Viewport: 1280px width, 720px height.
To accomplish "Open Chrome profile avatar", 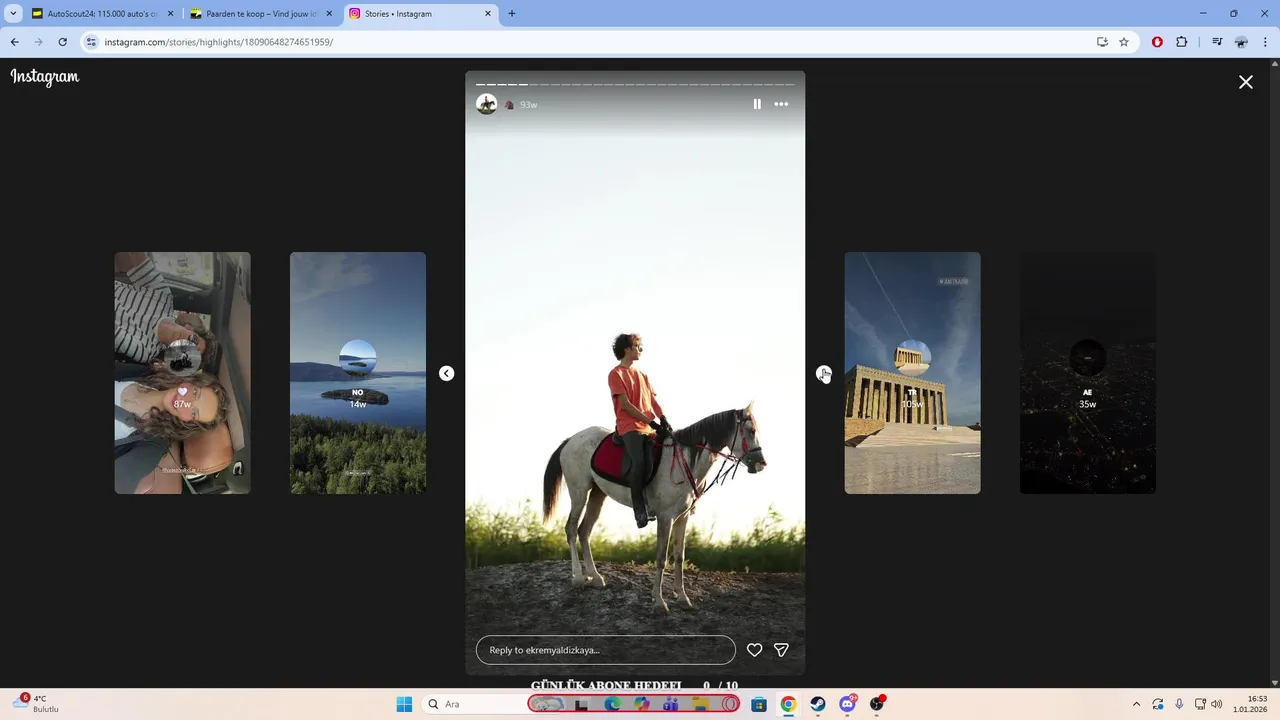I will click(1241, 42).
